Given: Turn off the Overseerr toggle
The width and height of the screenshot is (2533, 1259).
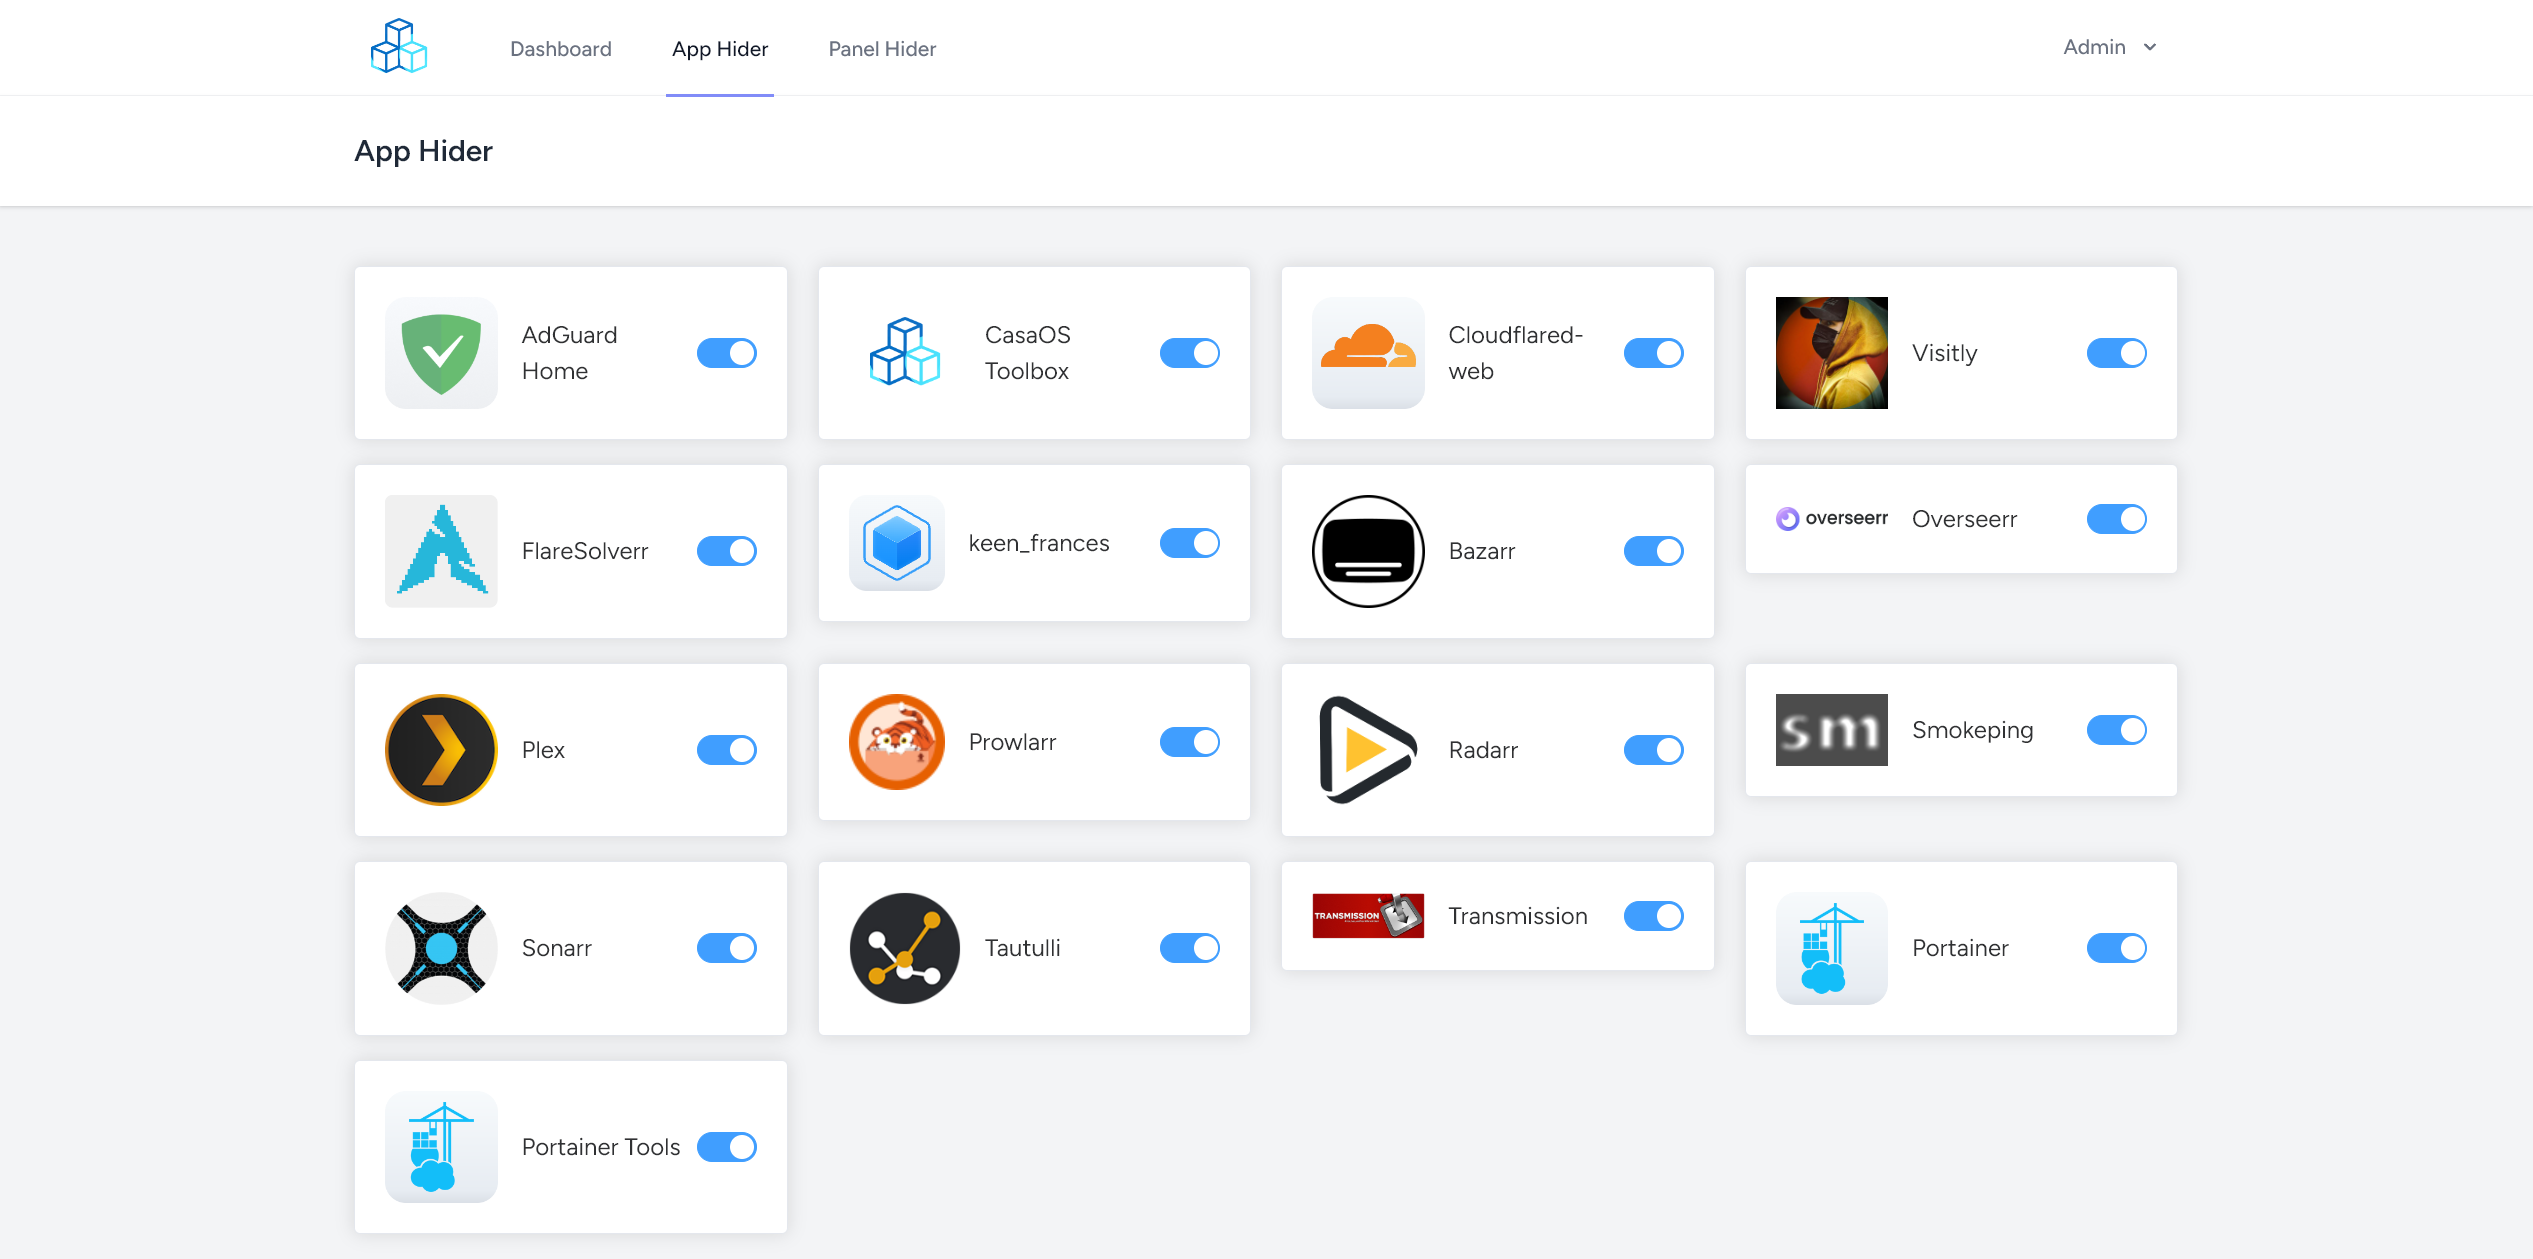Looking at the screenshot, I should [2116, 519].
